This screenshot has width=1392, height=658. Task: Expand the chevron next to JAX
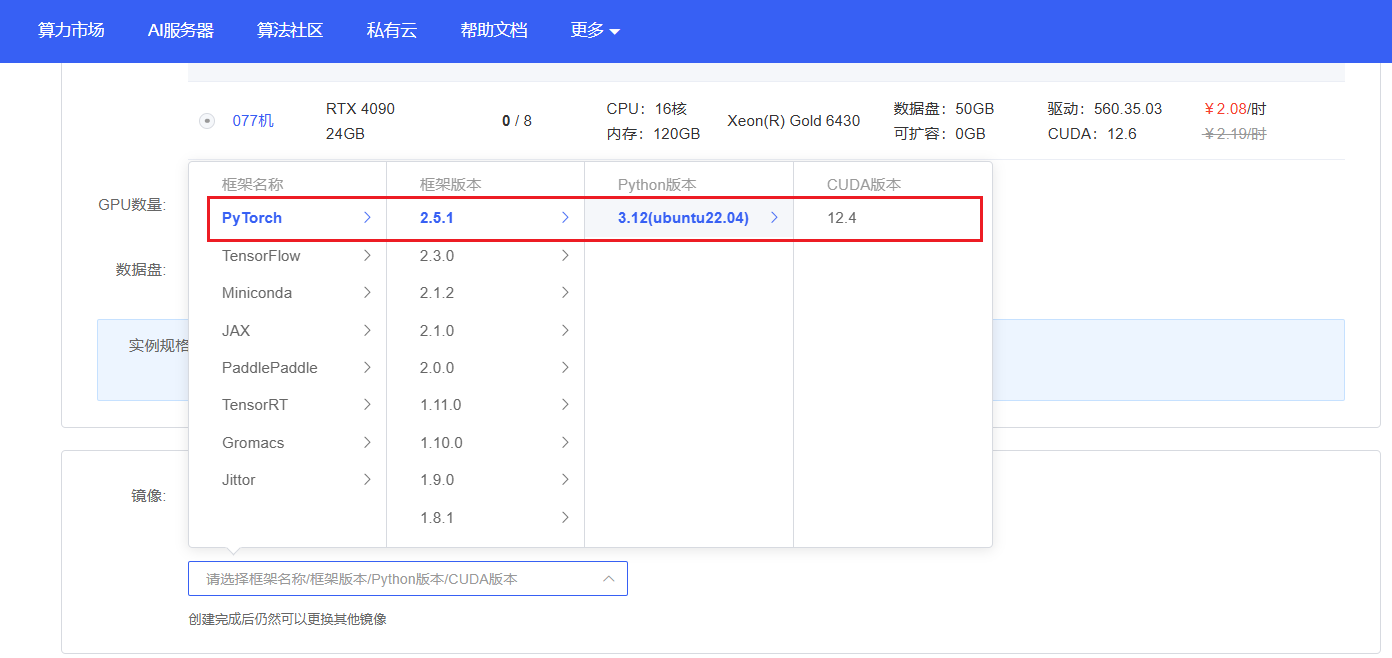click(x=367, y=331)
